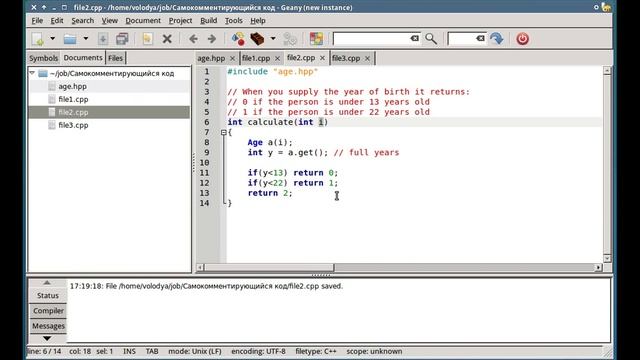Open the Search menu

click(82, 20)
